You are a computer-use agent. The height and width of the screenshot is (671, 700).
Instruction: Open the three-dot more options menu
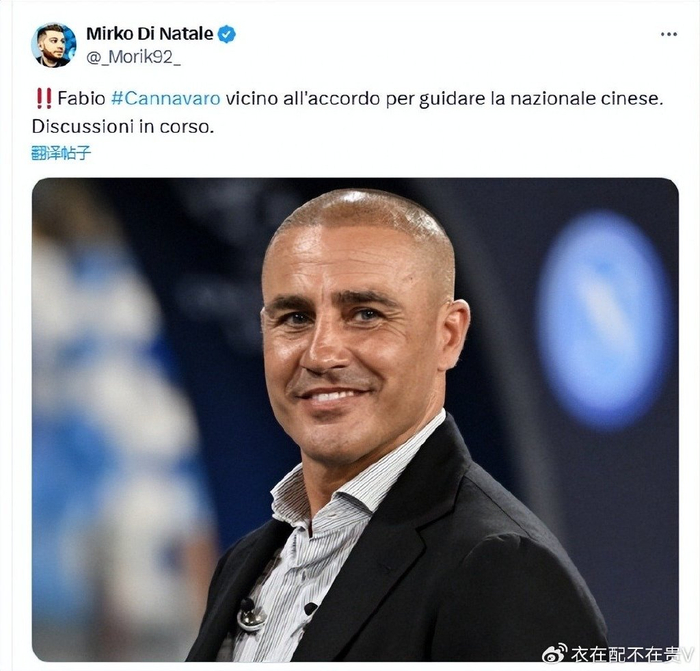668,34
